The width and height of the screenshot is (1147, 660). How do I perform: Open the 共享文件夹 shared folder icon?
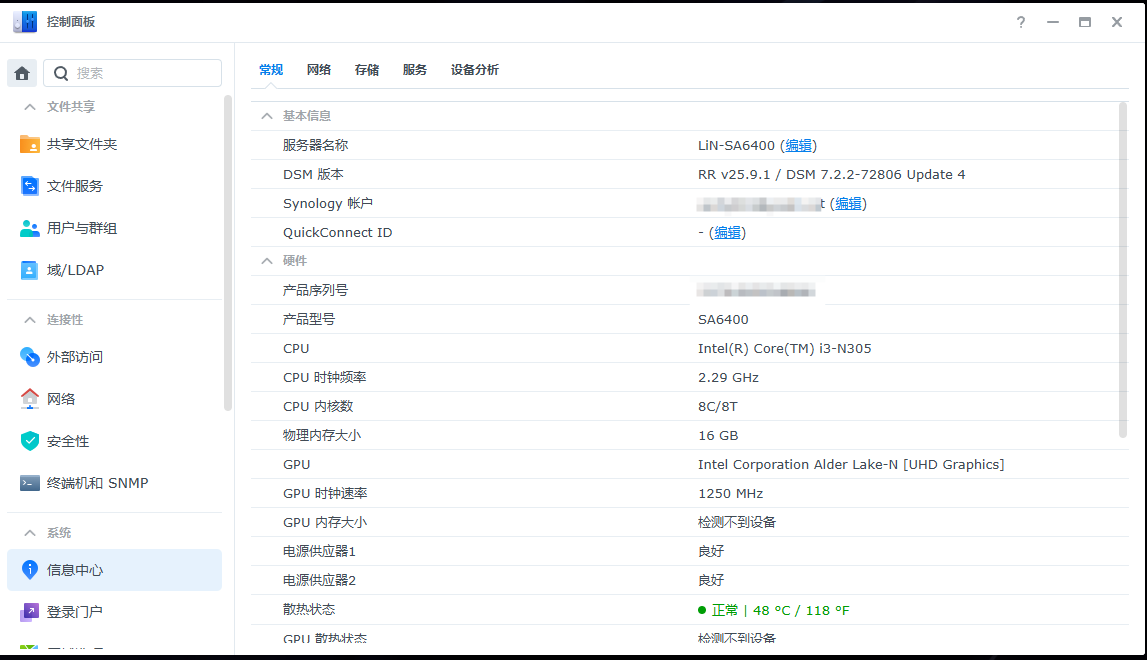[x=30, y=144]
